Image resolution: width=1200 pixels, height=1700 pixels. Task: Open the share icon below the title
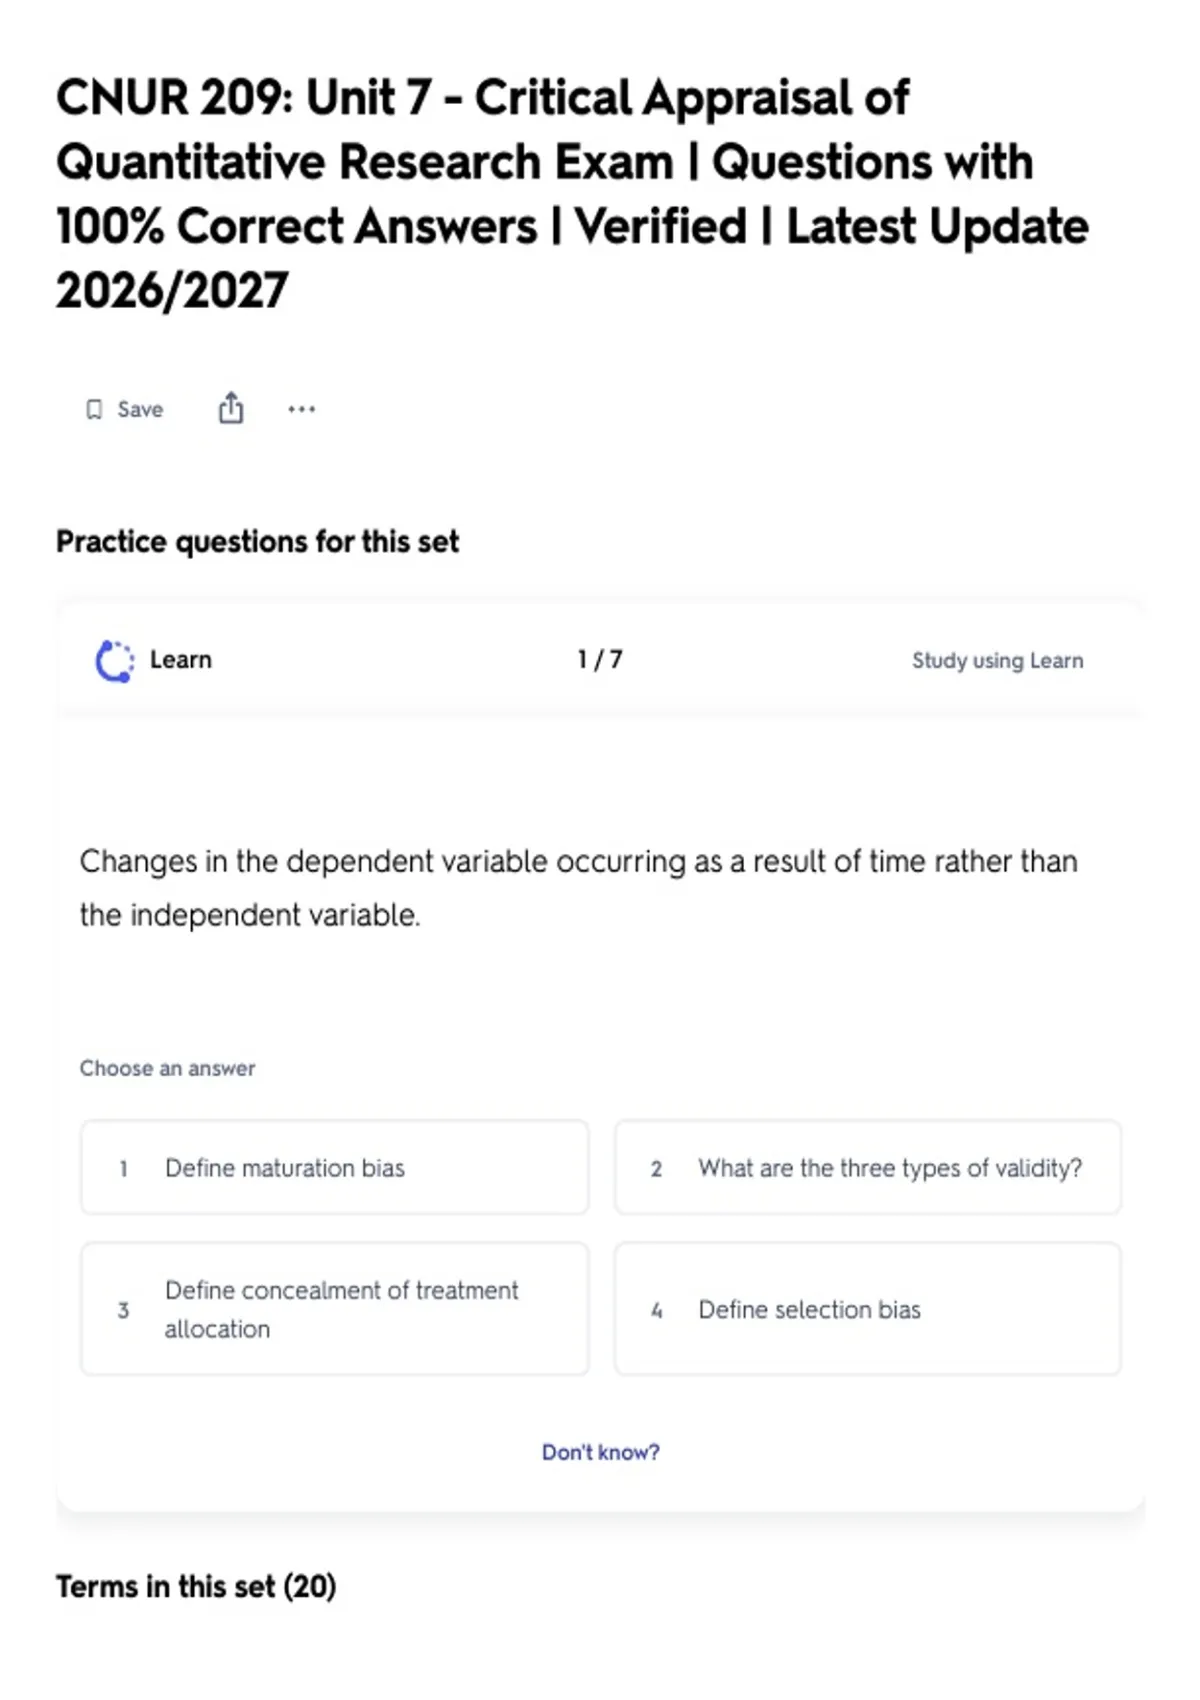click(x=231, y=408)
